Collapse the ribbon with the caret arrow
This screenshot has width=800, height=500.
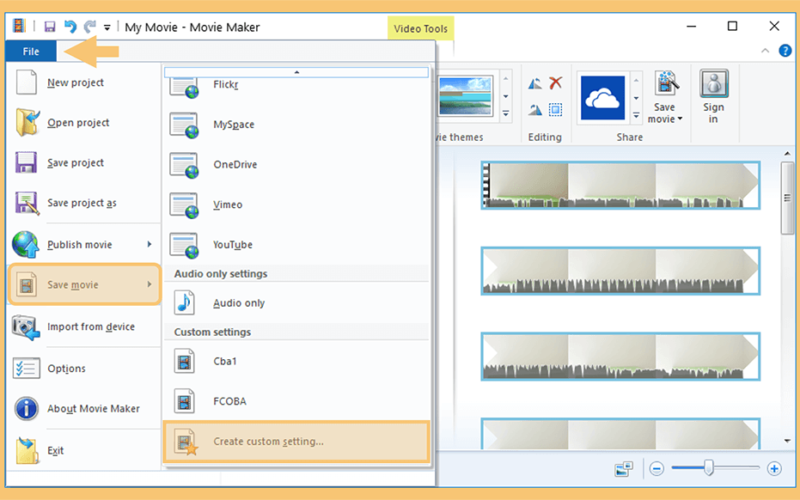[x=765, y=51]
